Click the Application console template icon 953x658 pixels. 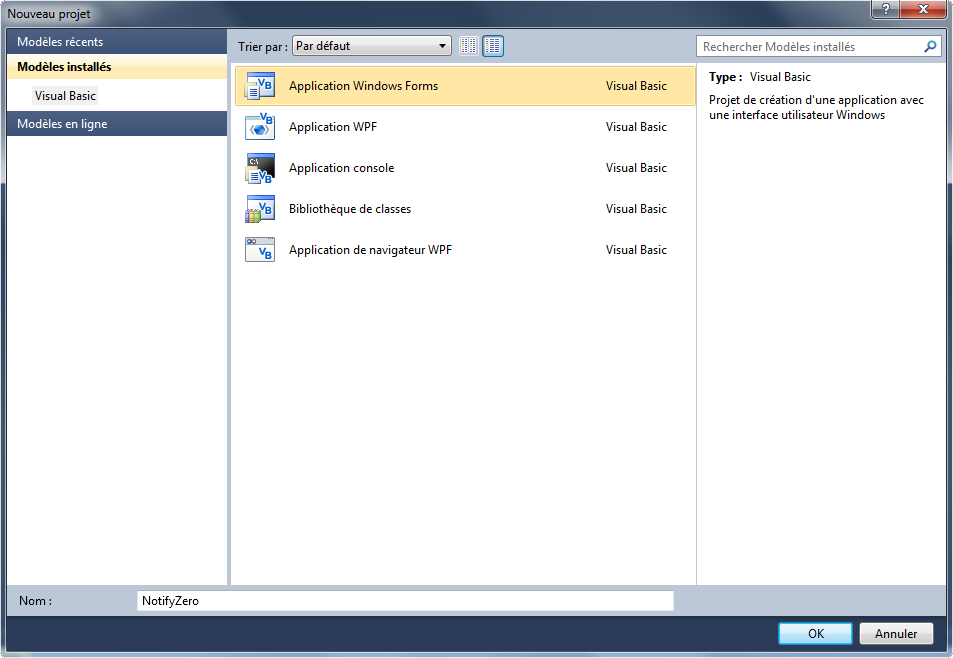(260, 168)
